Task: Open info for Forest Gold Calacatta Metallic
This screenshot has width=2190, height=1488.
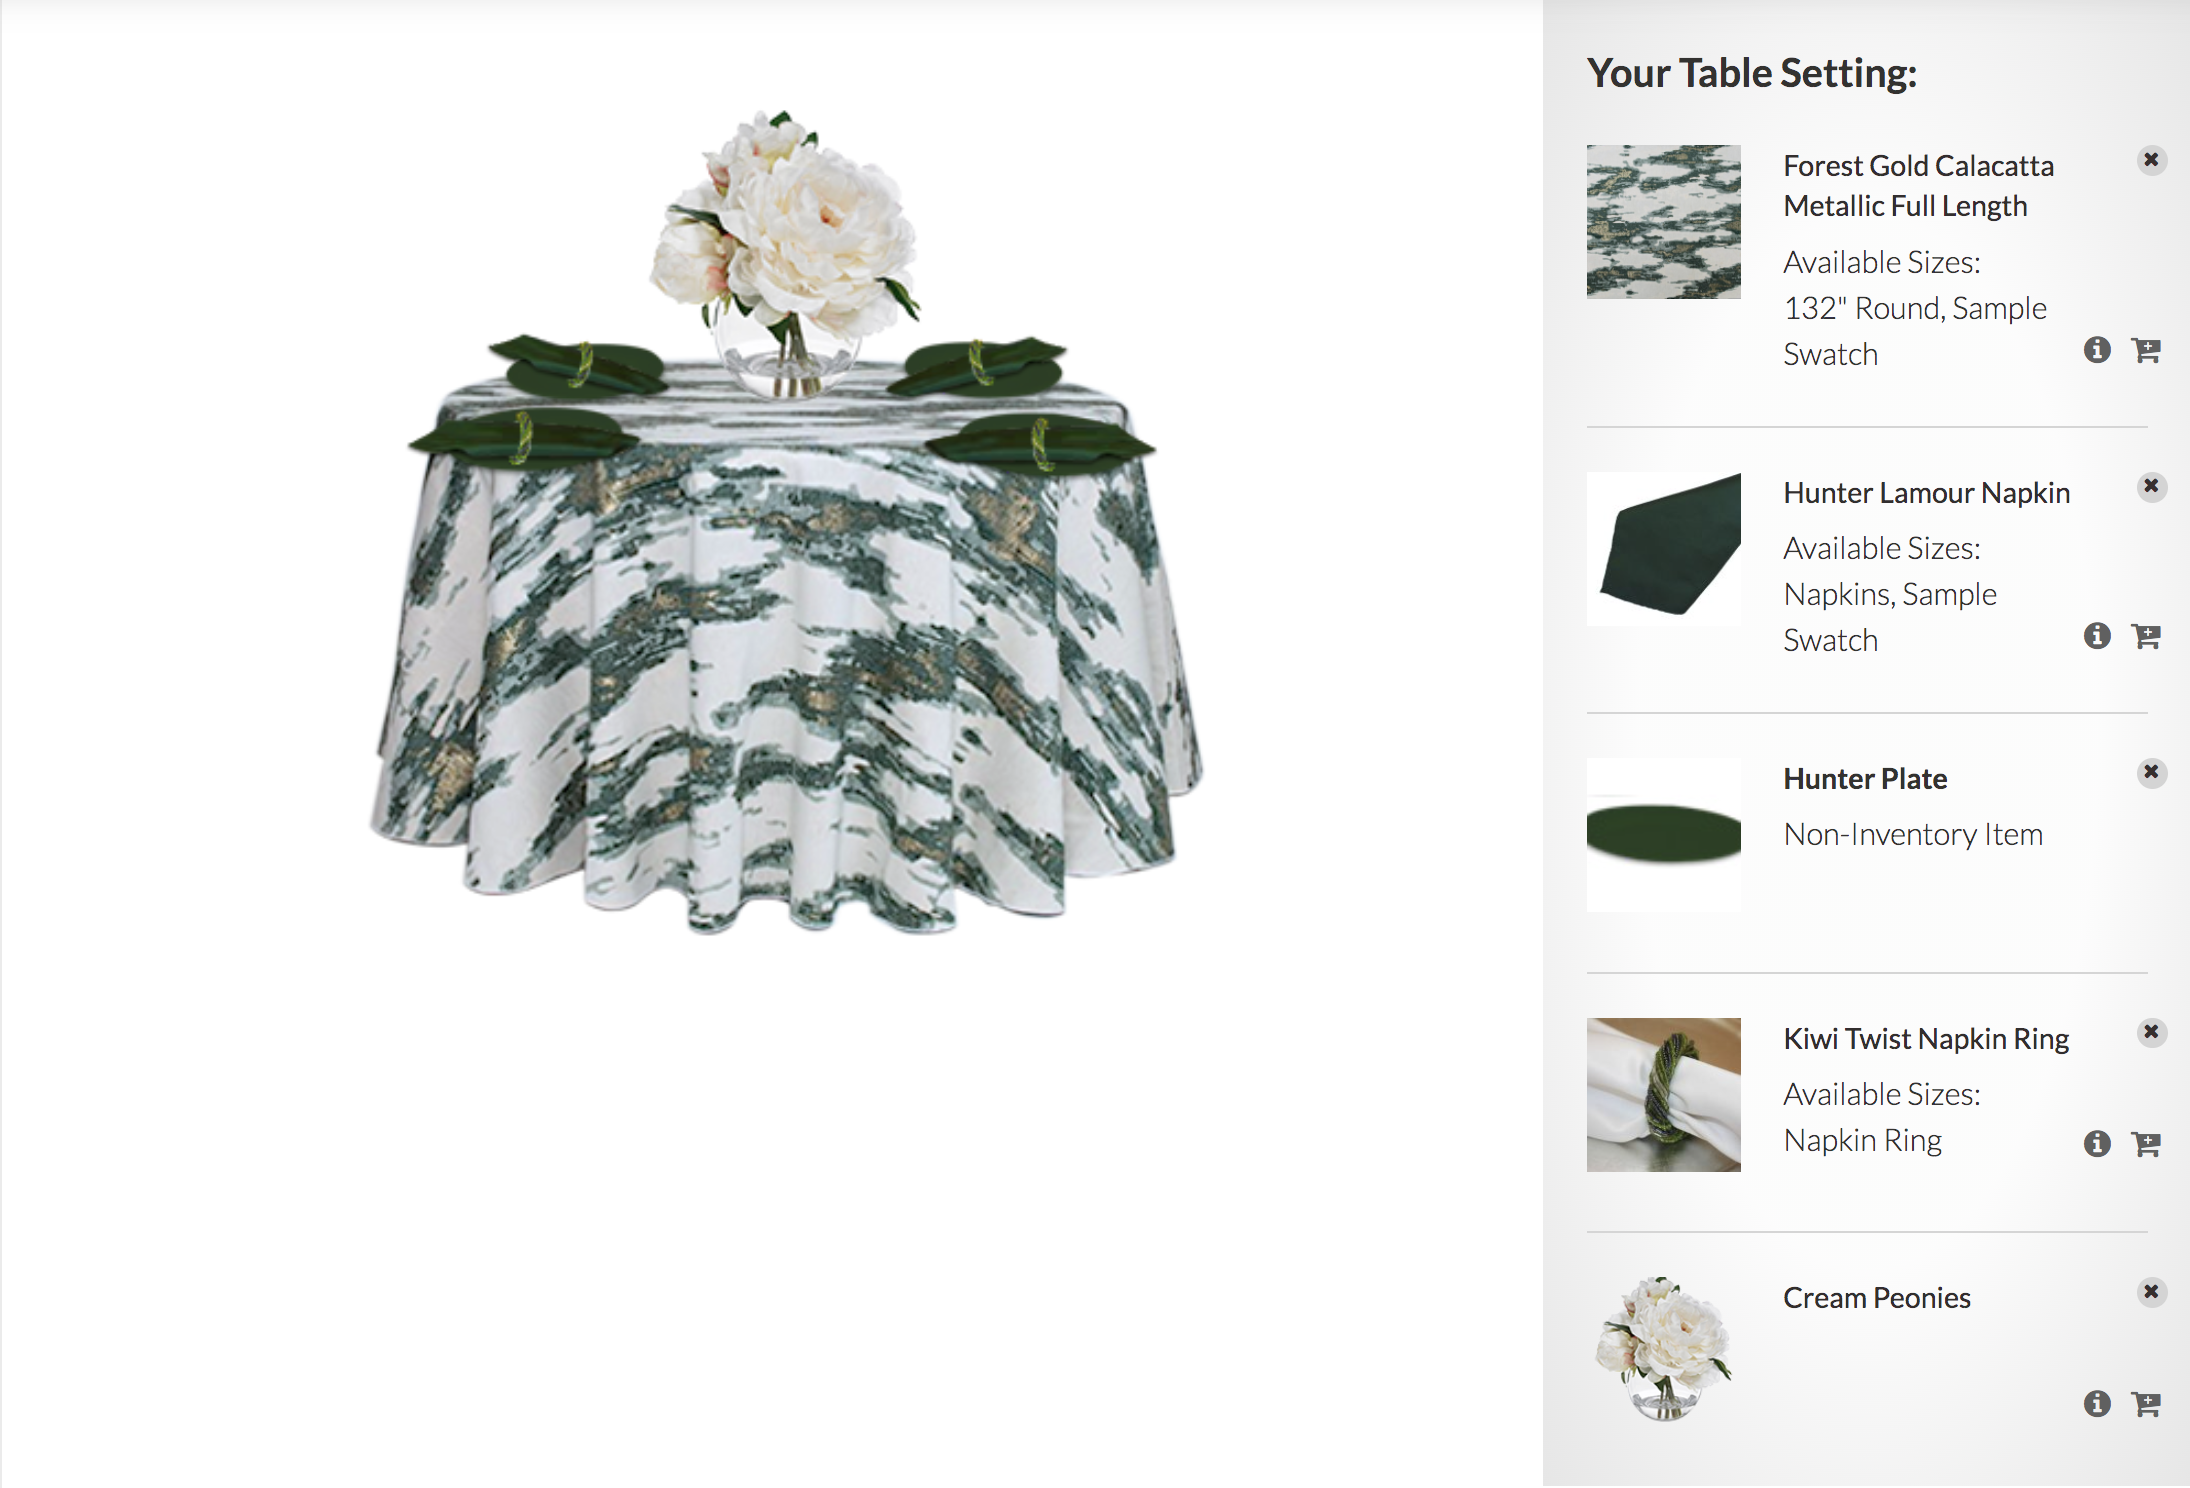Action: click(x=2097, y=350)
